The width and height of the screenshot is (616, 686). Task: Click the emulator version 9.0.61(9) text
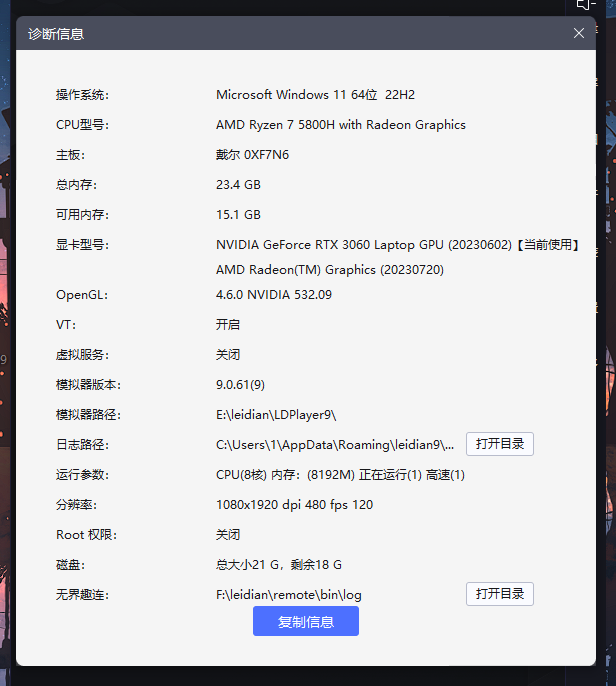click(240, 385)
